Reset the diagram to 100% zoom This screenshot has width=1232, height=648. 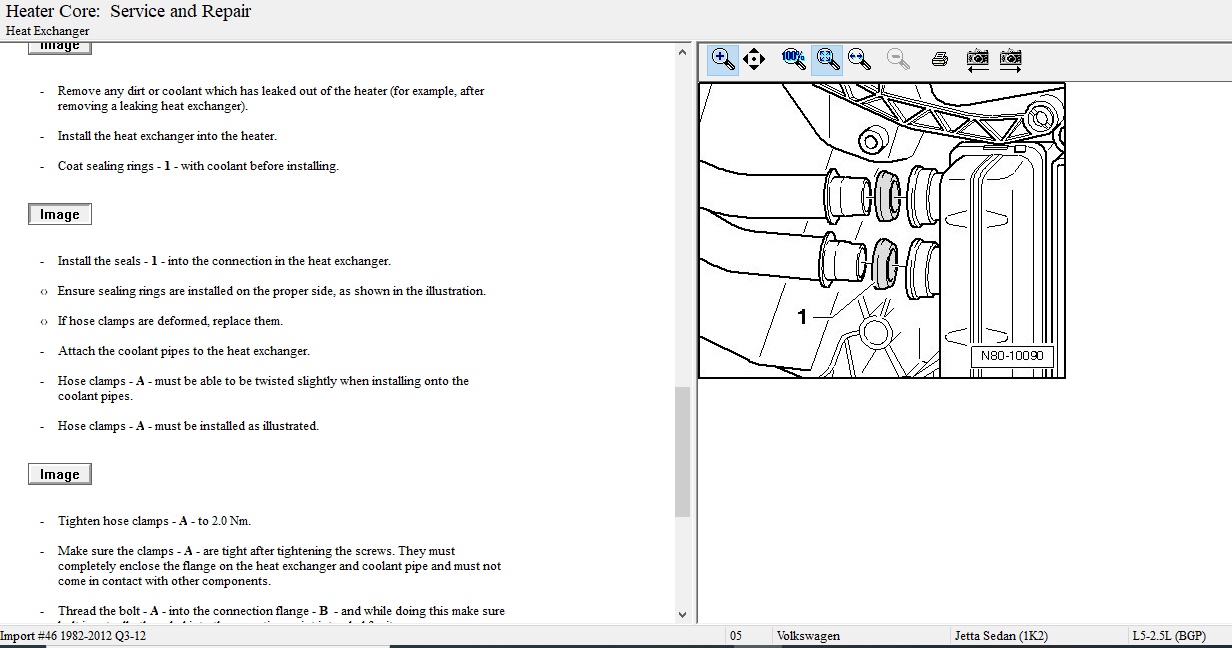tap(793, 59)
